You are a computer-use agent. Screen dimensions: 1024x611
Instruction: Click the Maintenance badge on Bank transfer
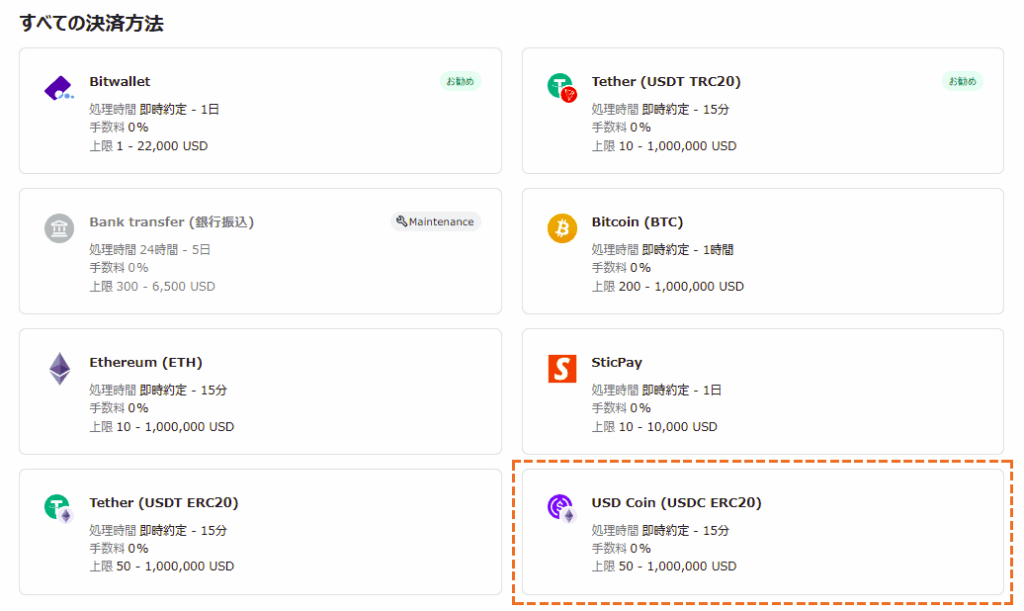coord(436,222)
